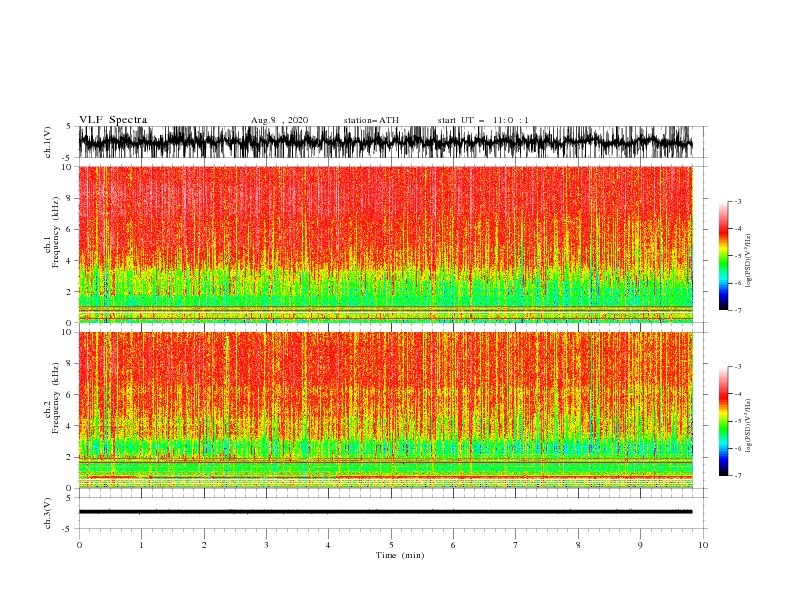792x612 pixels.
Task: Click time axis tick label "7"
Action: [516, 545]
